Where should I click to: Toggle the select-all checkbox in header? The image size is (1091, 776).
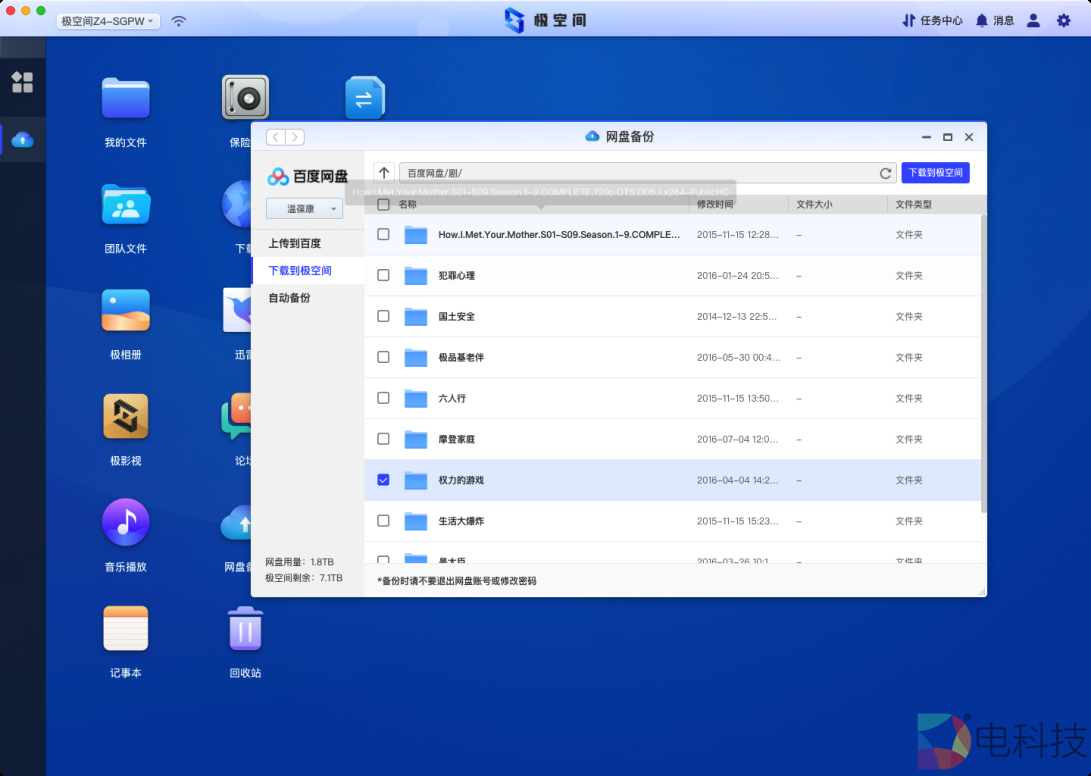[383, 203]
